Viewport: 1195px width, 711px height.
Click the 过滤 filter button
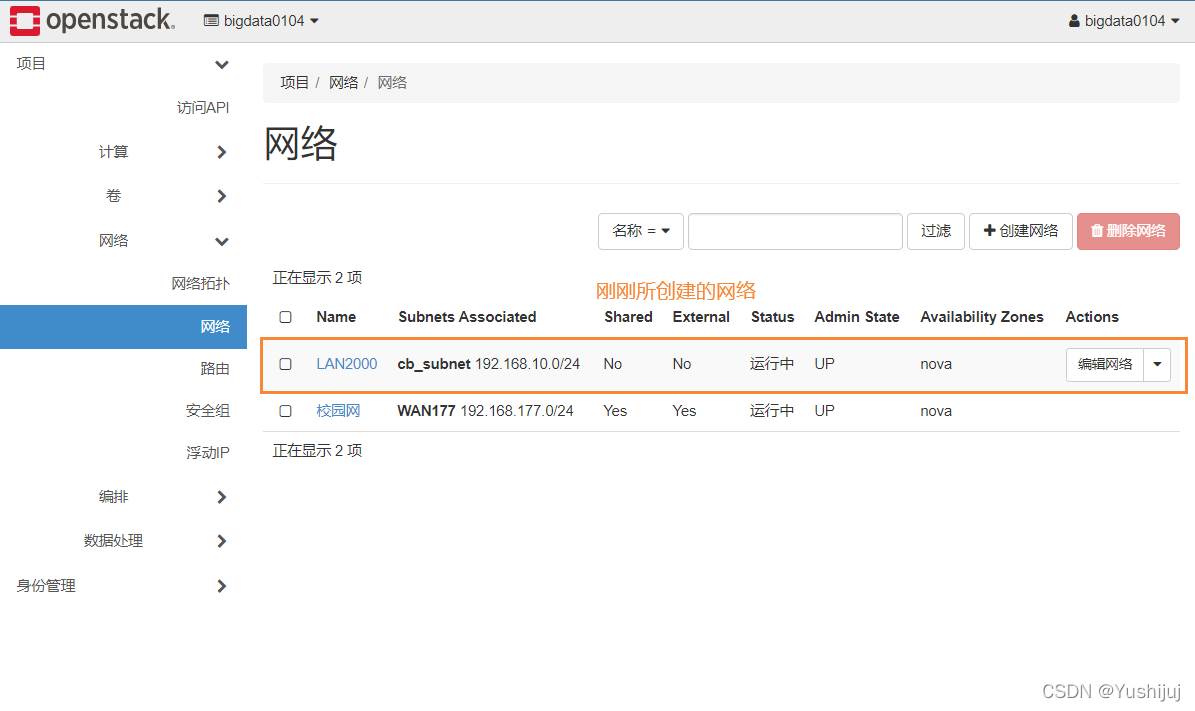coord(936,231)
